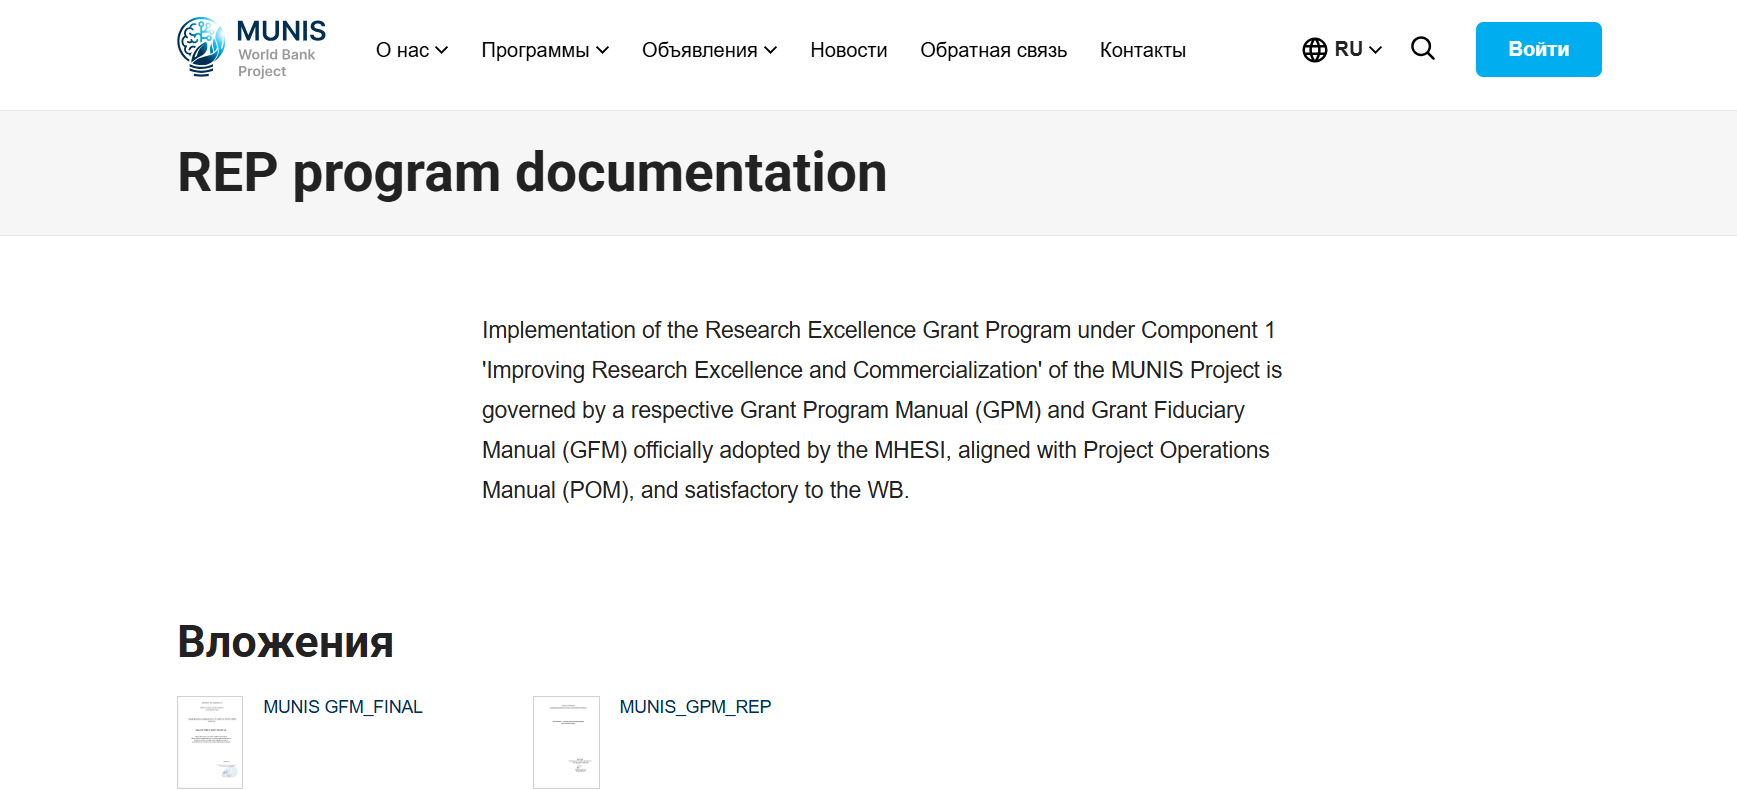
Task: Click the MUNIS GFM_FINAL attachment link
Action: click(x=343, y=707)
